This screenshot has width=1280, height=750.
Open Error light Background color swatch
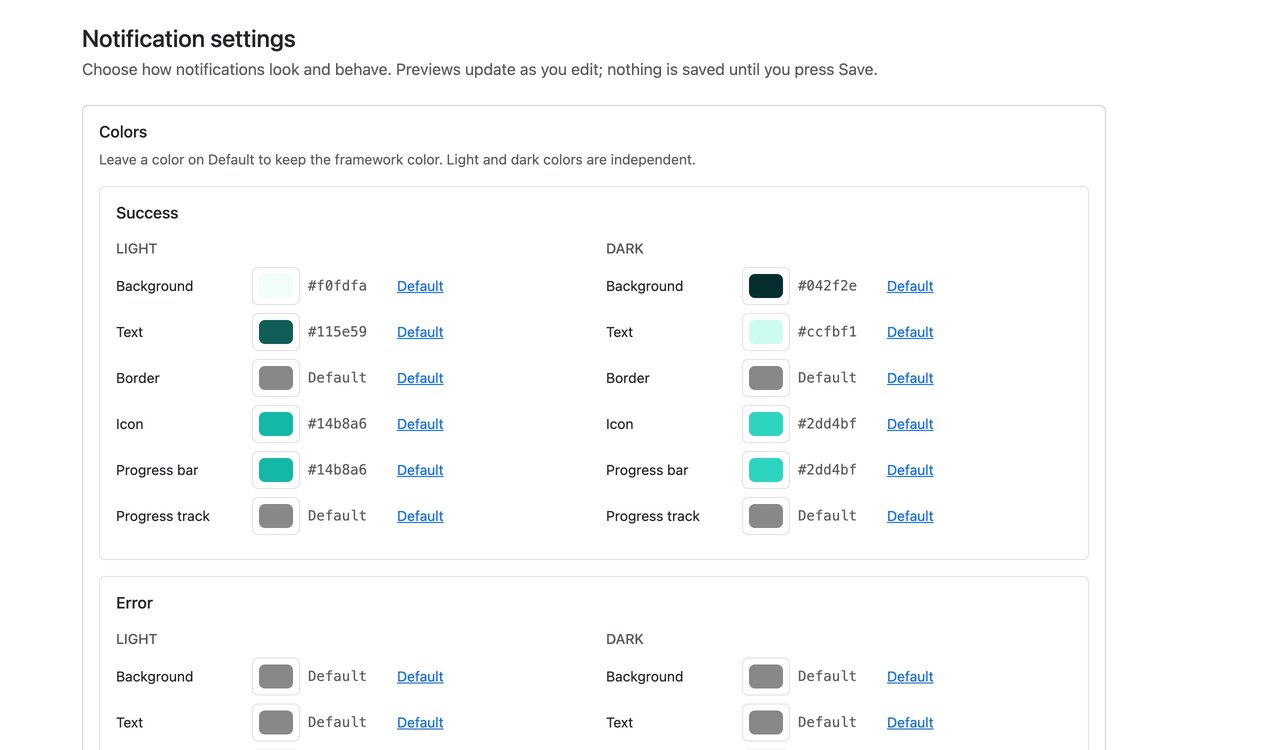click(276, 676)
